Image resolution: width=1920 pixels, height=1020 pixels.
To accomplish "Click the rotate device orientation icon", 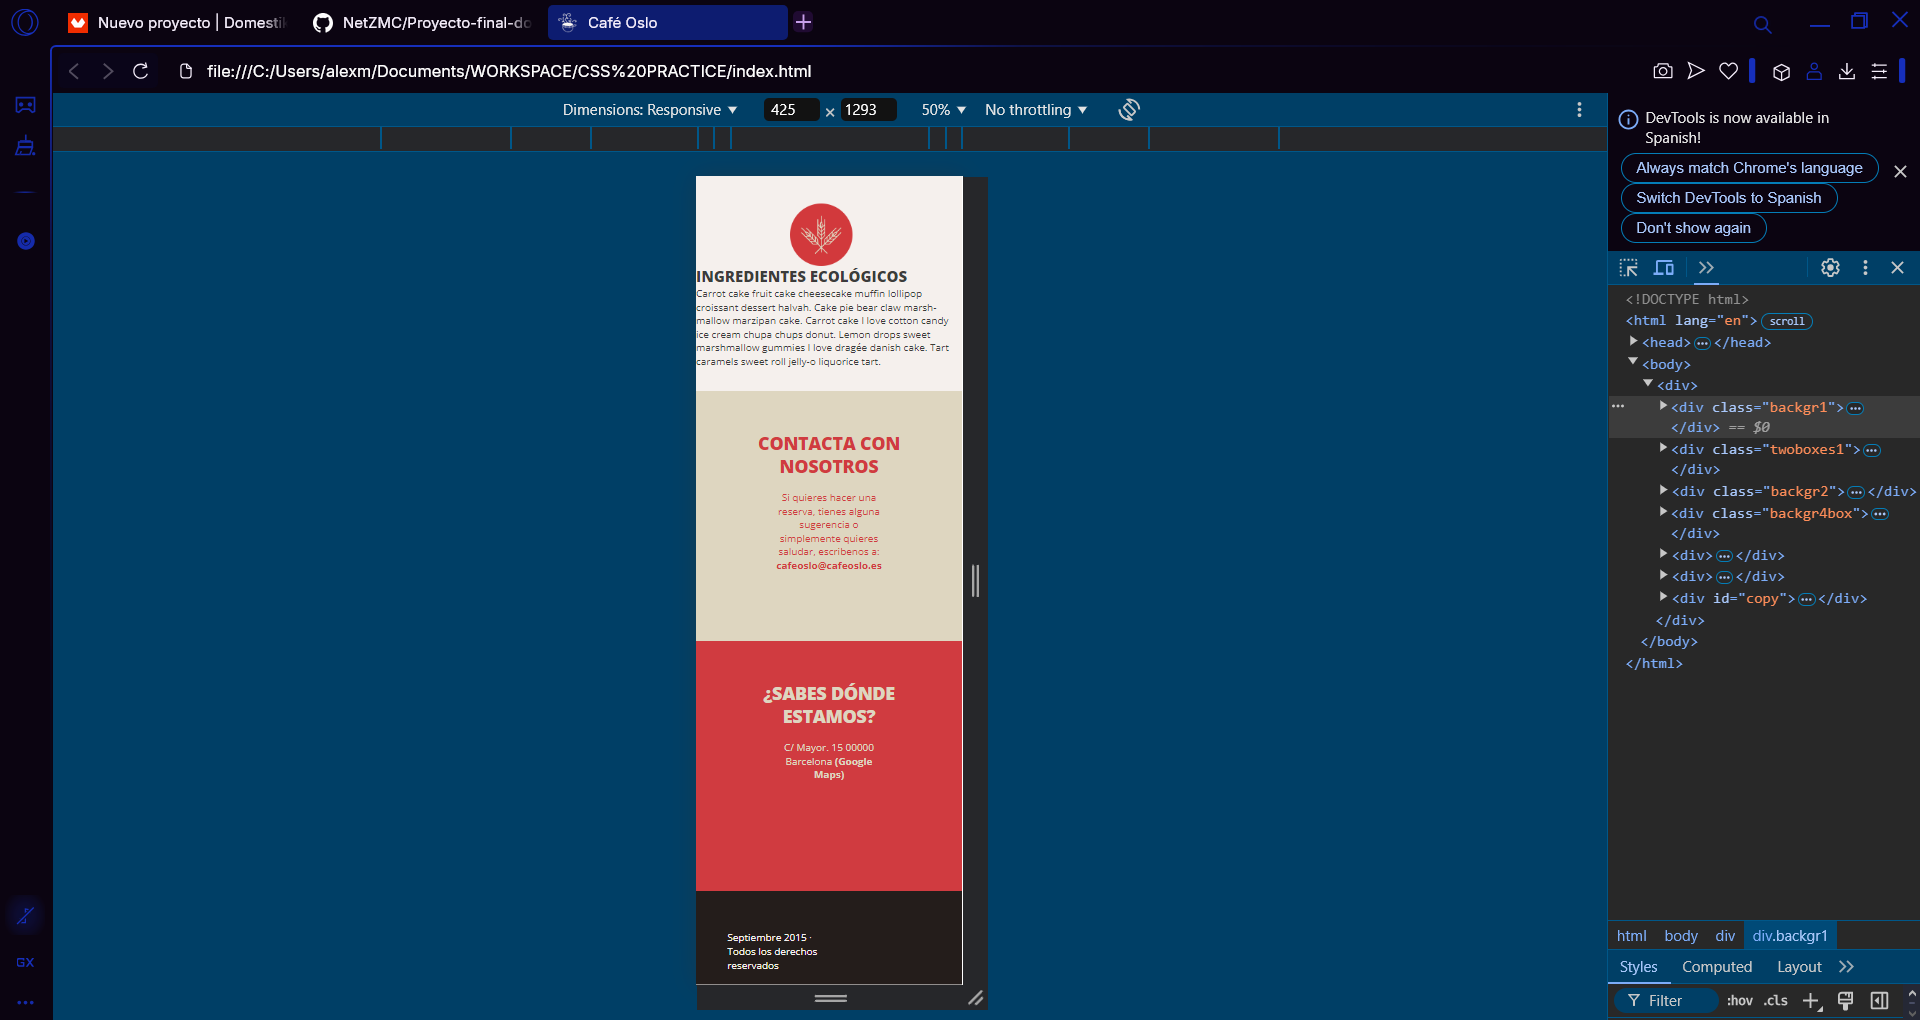I will click(1129, 110).
